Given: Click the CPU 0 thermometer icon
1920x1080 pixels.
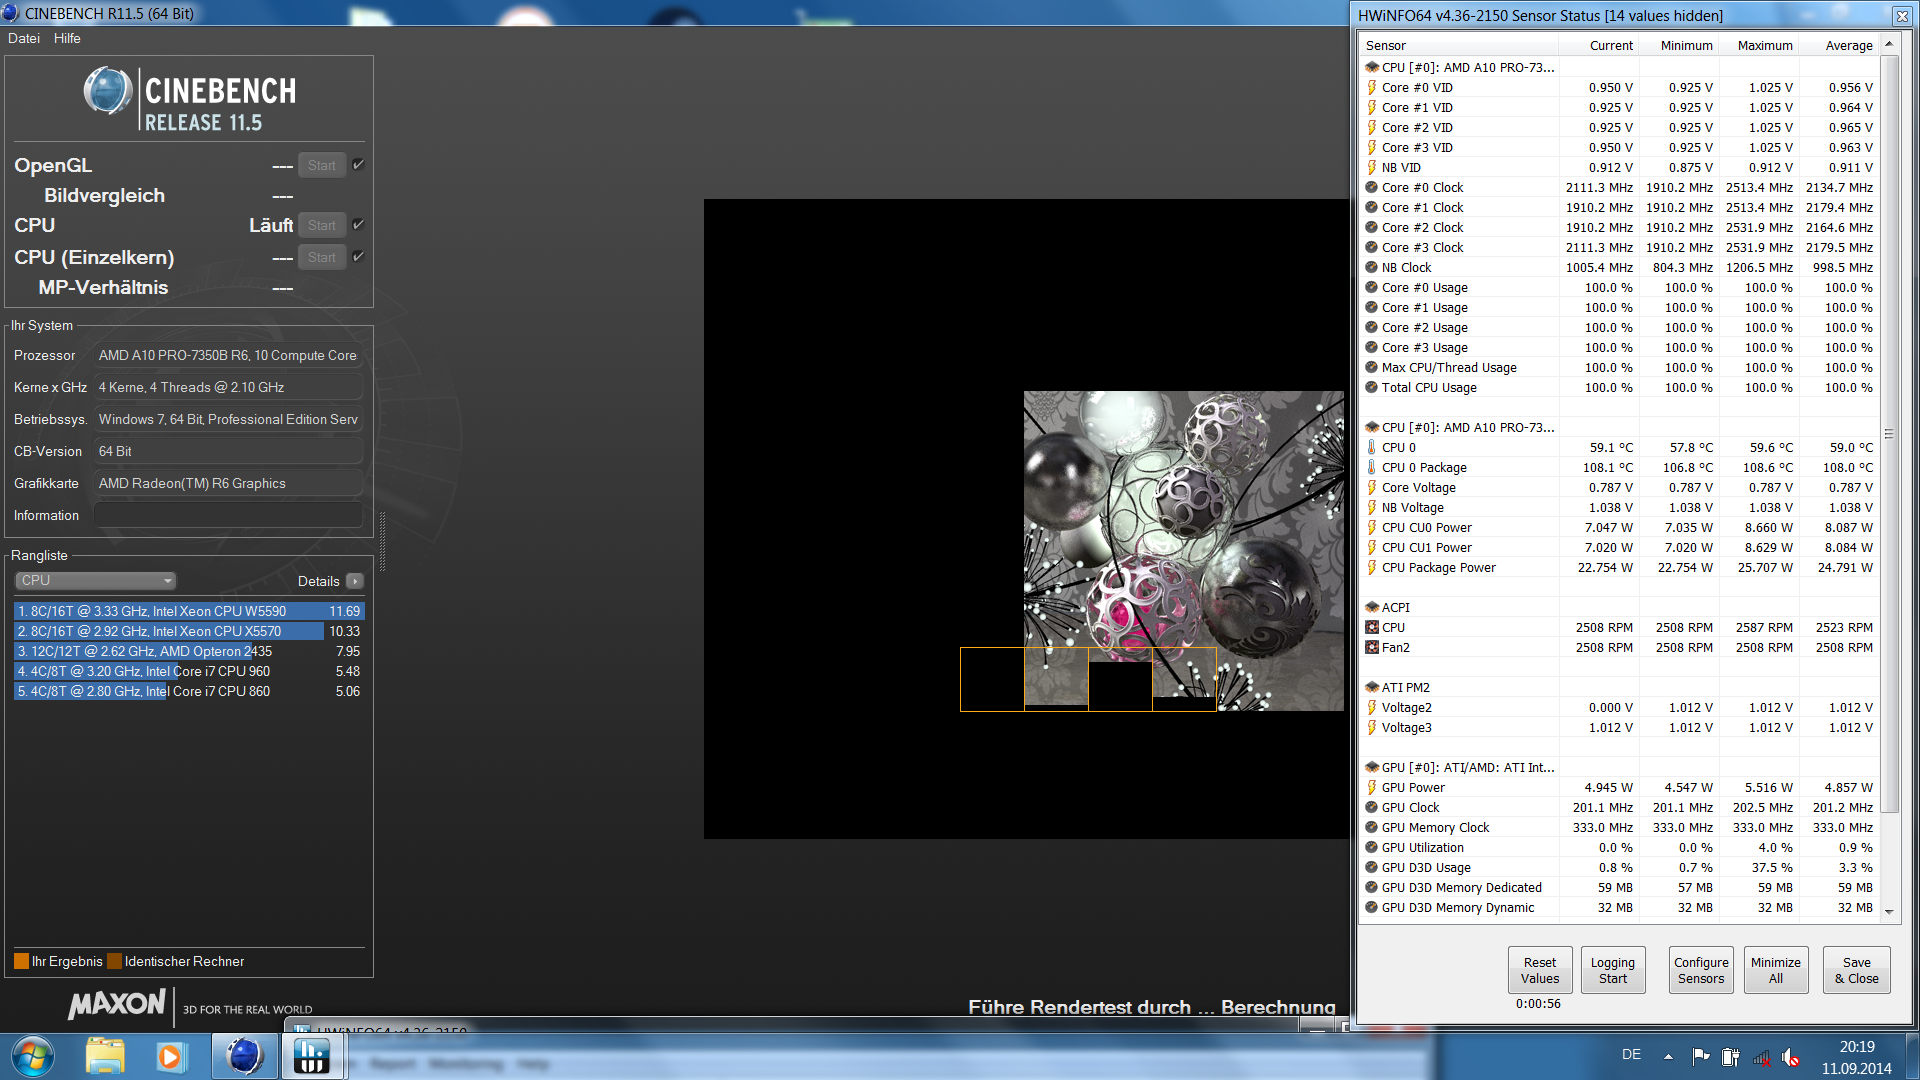Looking at the screenshot, I should 1372,448.
